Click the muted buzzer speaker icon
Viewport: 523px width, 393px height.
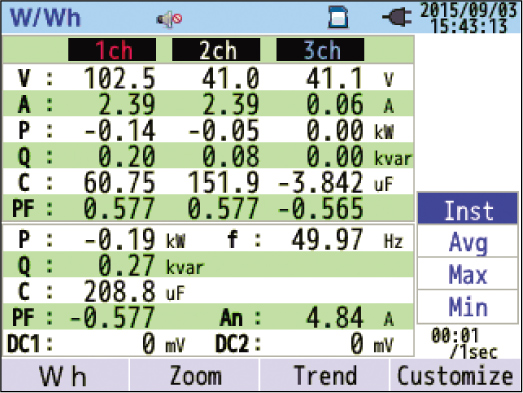click(169, 19)
